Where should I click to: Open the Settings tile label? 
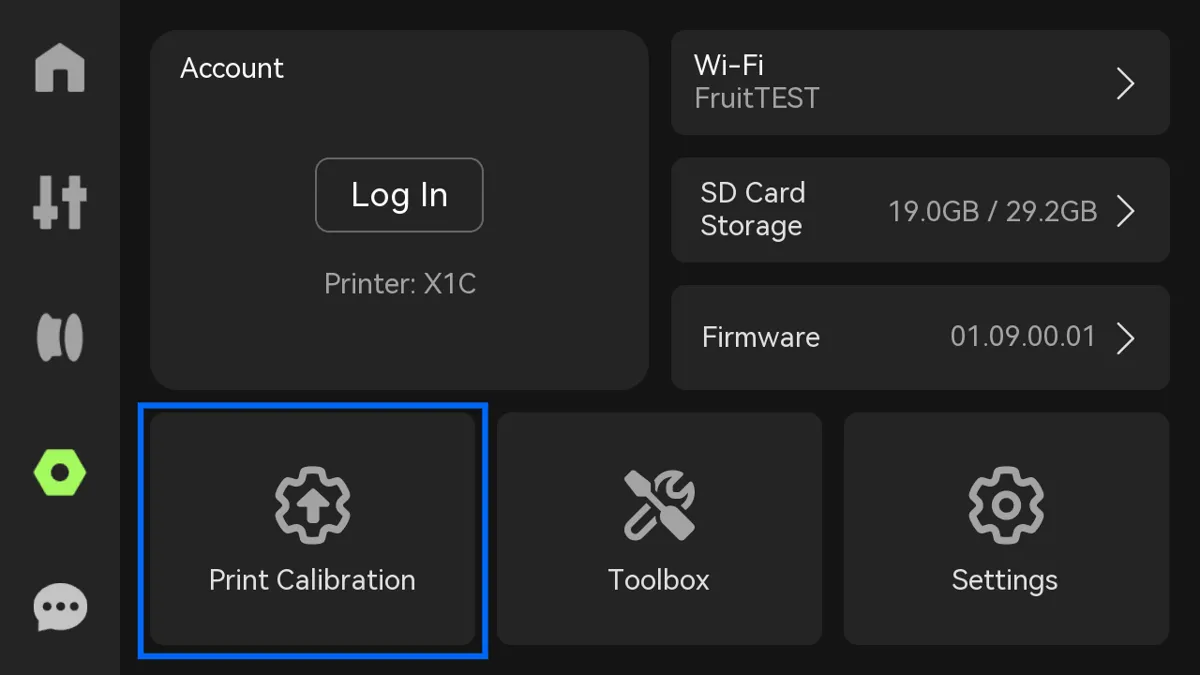coord(1005,580)
